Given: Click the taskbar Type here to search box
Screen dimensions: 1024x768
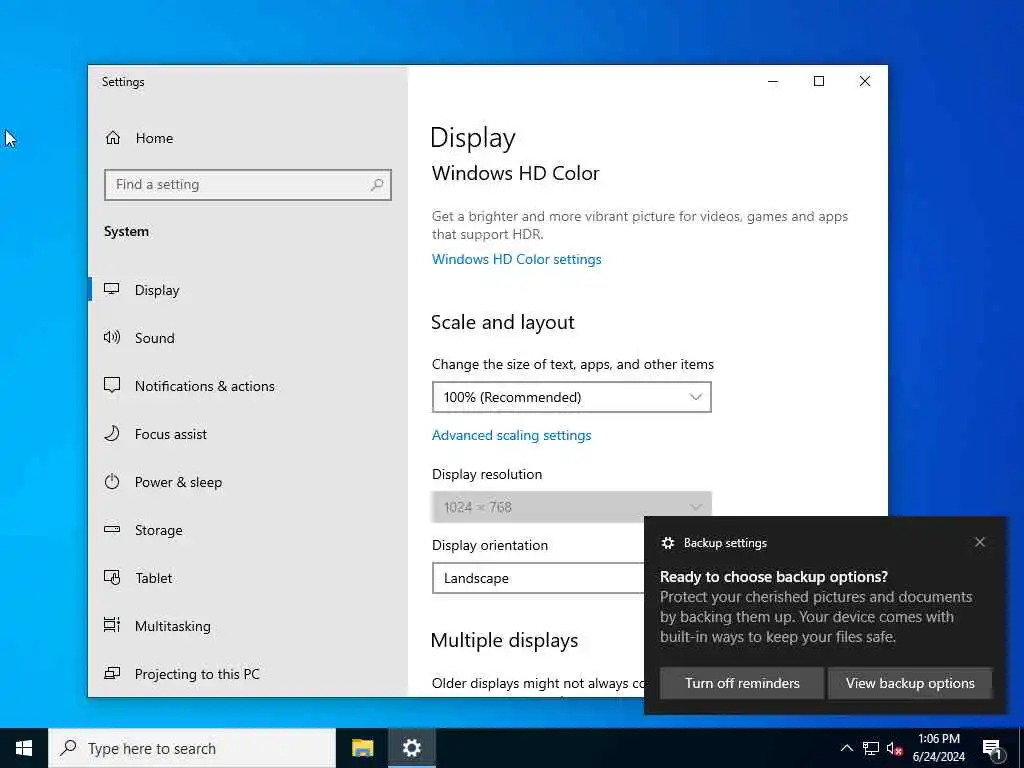Looking at the screenshot, I should pyautogui.click(x=192, y=748).
